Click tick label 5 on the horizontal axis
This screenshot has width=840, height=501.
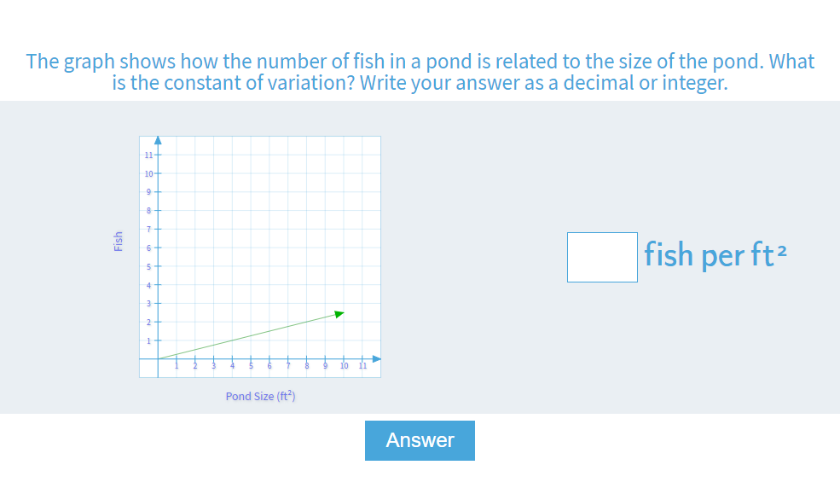click(251, 368)
